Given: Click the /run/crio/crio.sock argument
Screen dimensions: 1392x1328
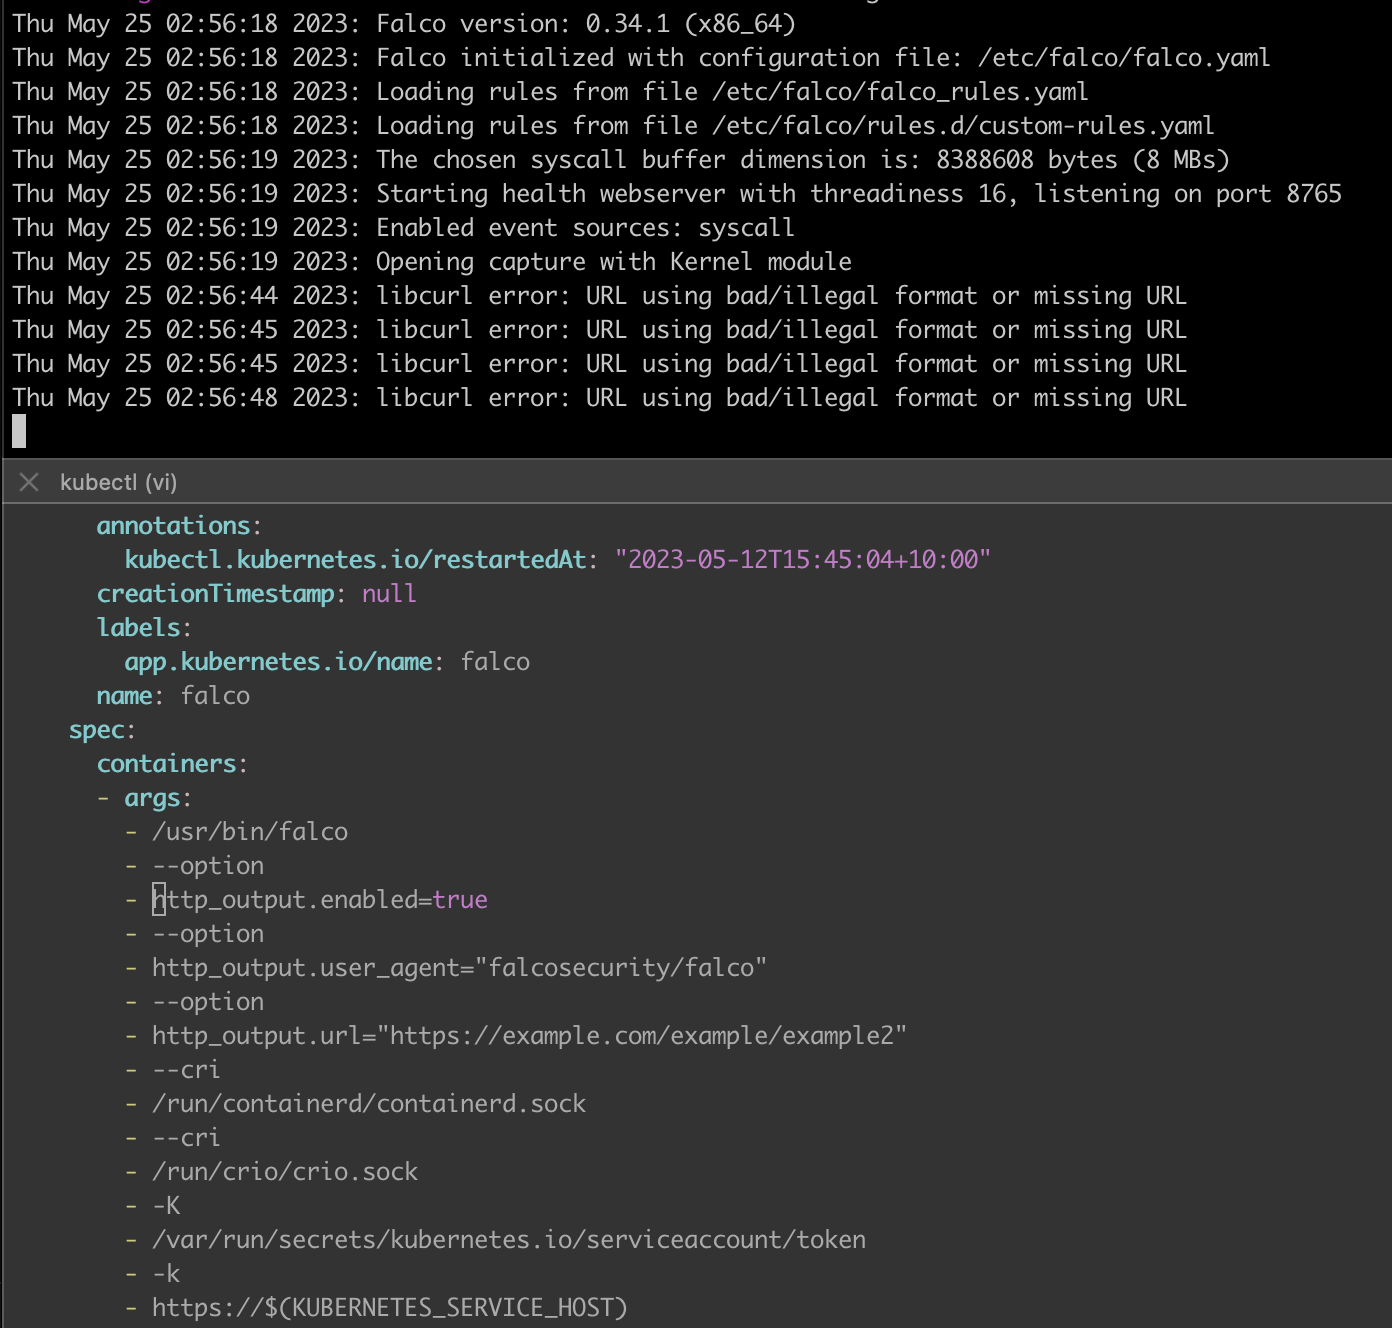Looking at the screenshot, I should (285, 1171).
